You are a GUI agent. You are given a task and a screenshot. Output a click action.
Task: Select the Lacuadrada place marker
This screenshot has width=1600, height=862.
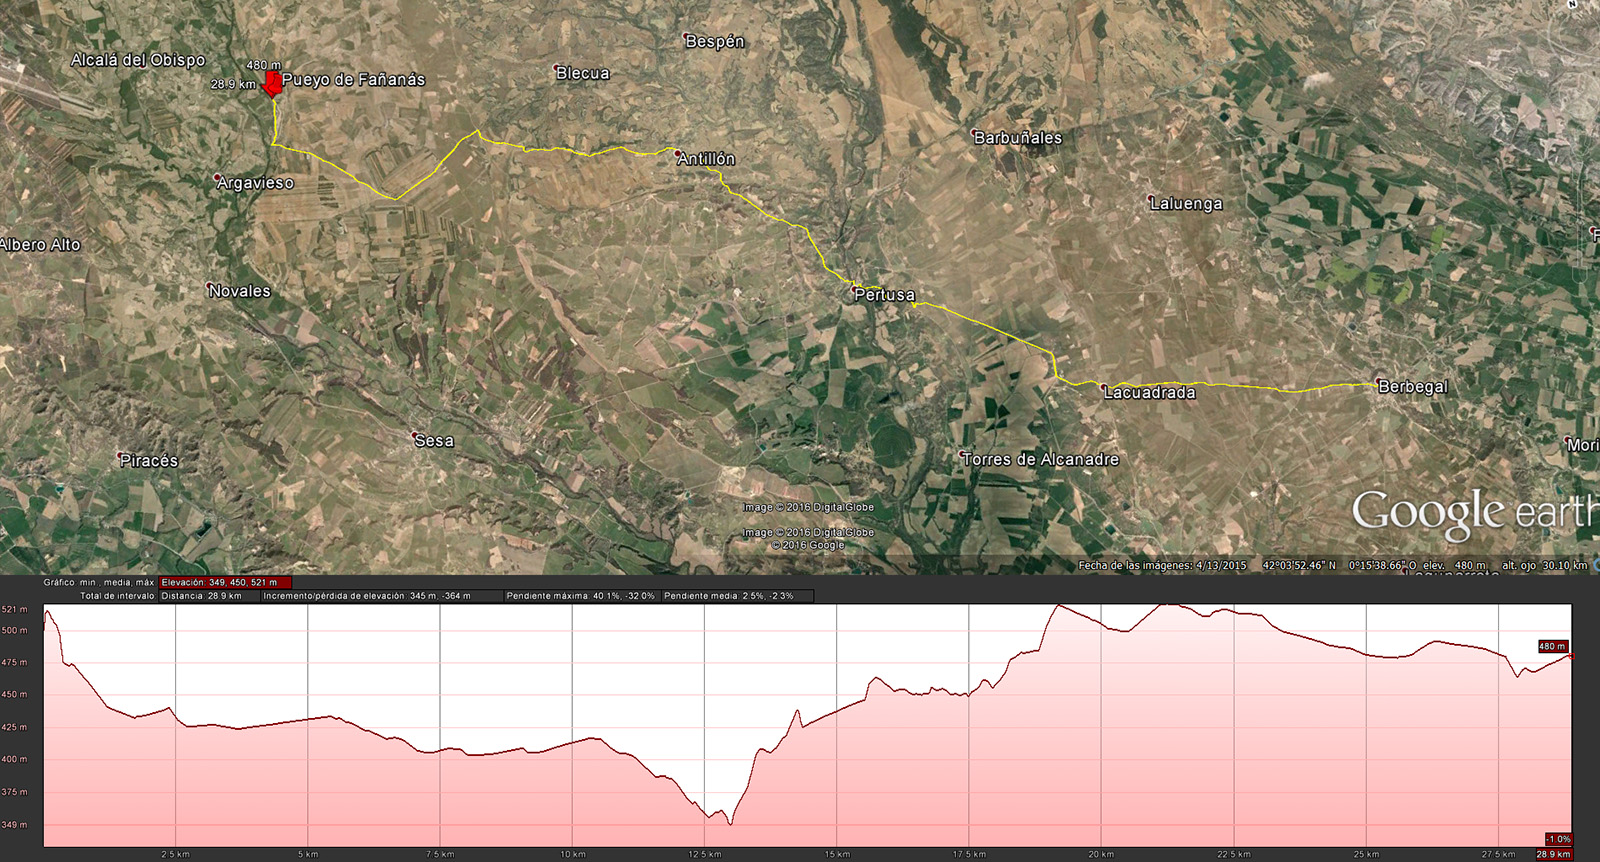point(1103,386)
